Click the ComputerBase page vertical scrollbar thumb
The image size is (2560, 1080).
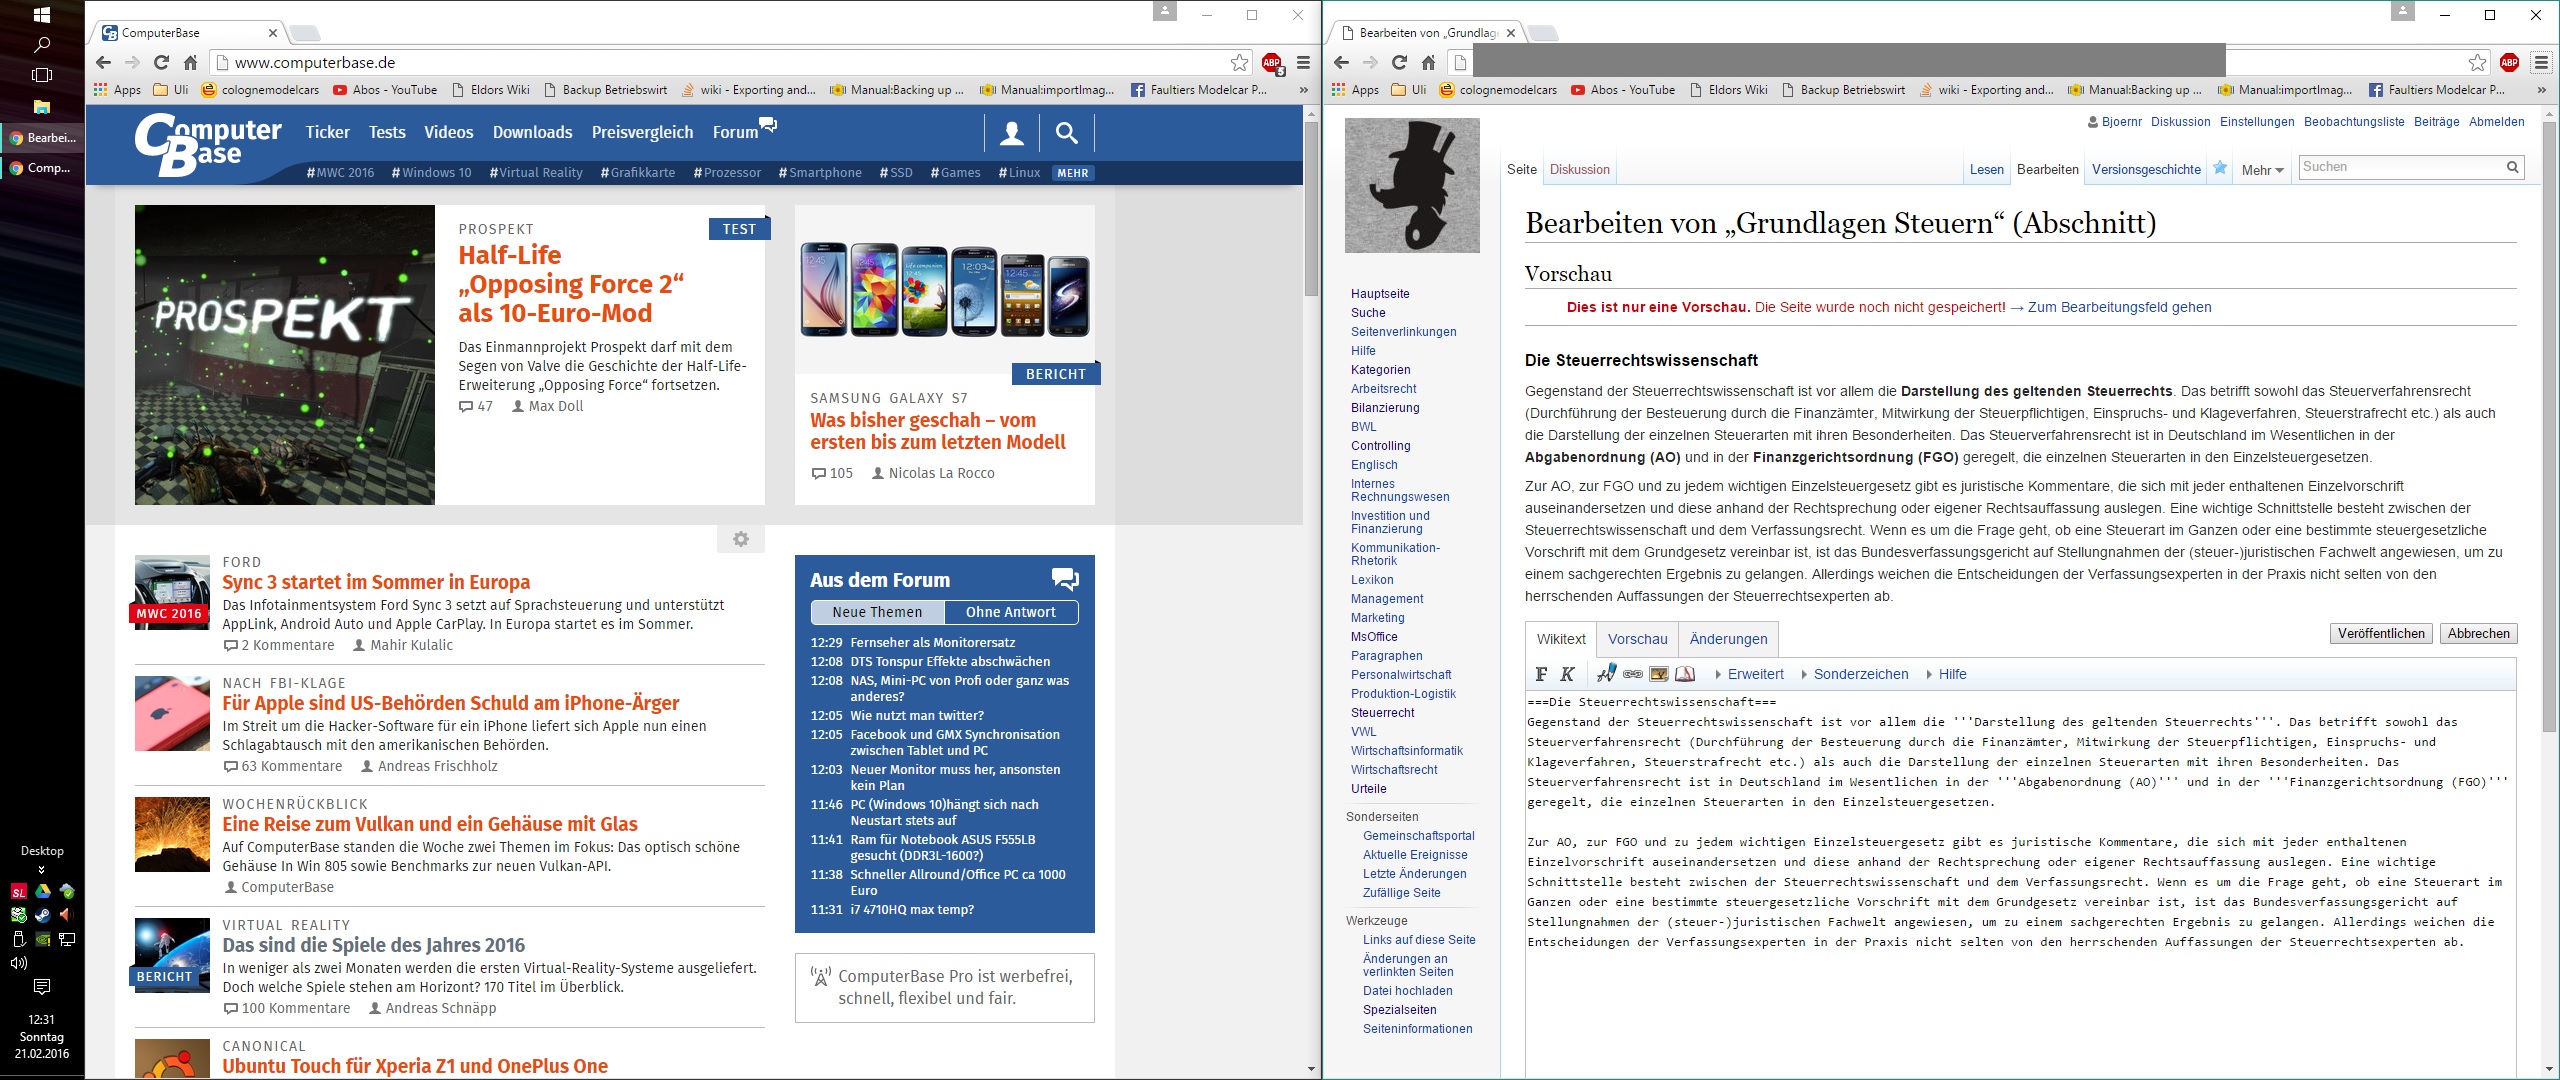tap(1311, 210)
